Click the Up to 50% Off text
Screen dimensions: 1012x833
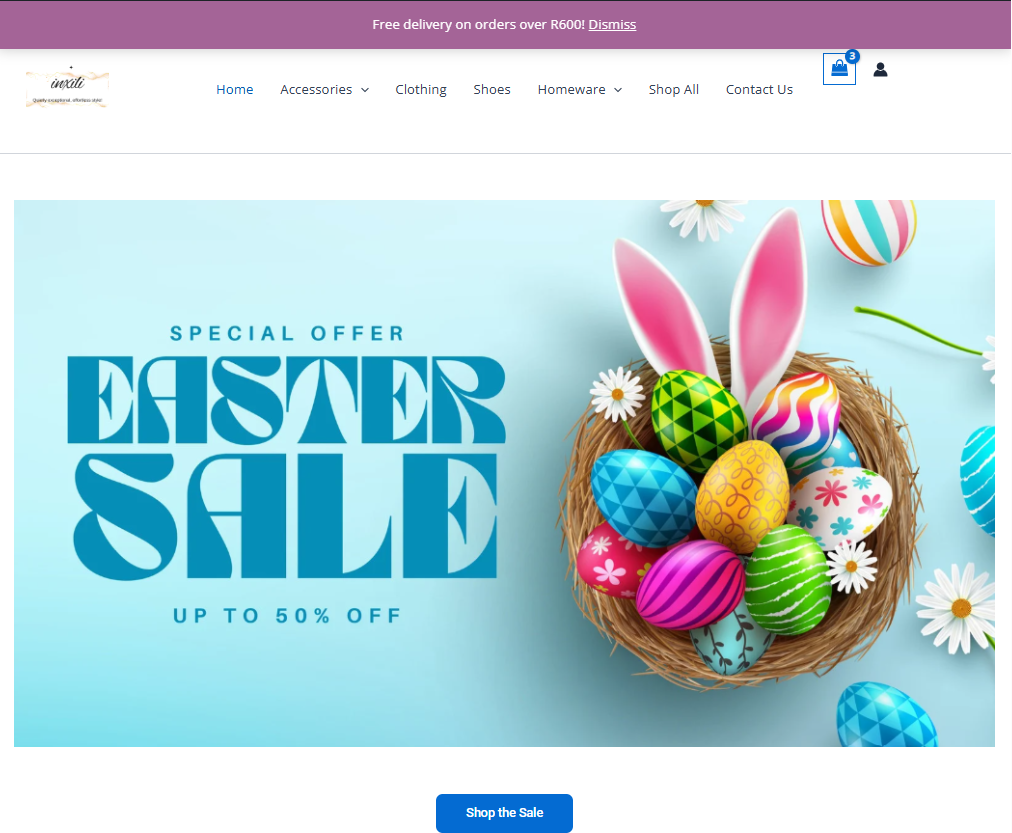287,616
